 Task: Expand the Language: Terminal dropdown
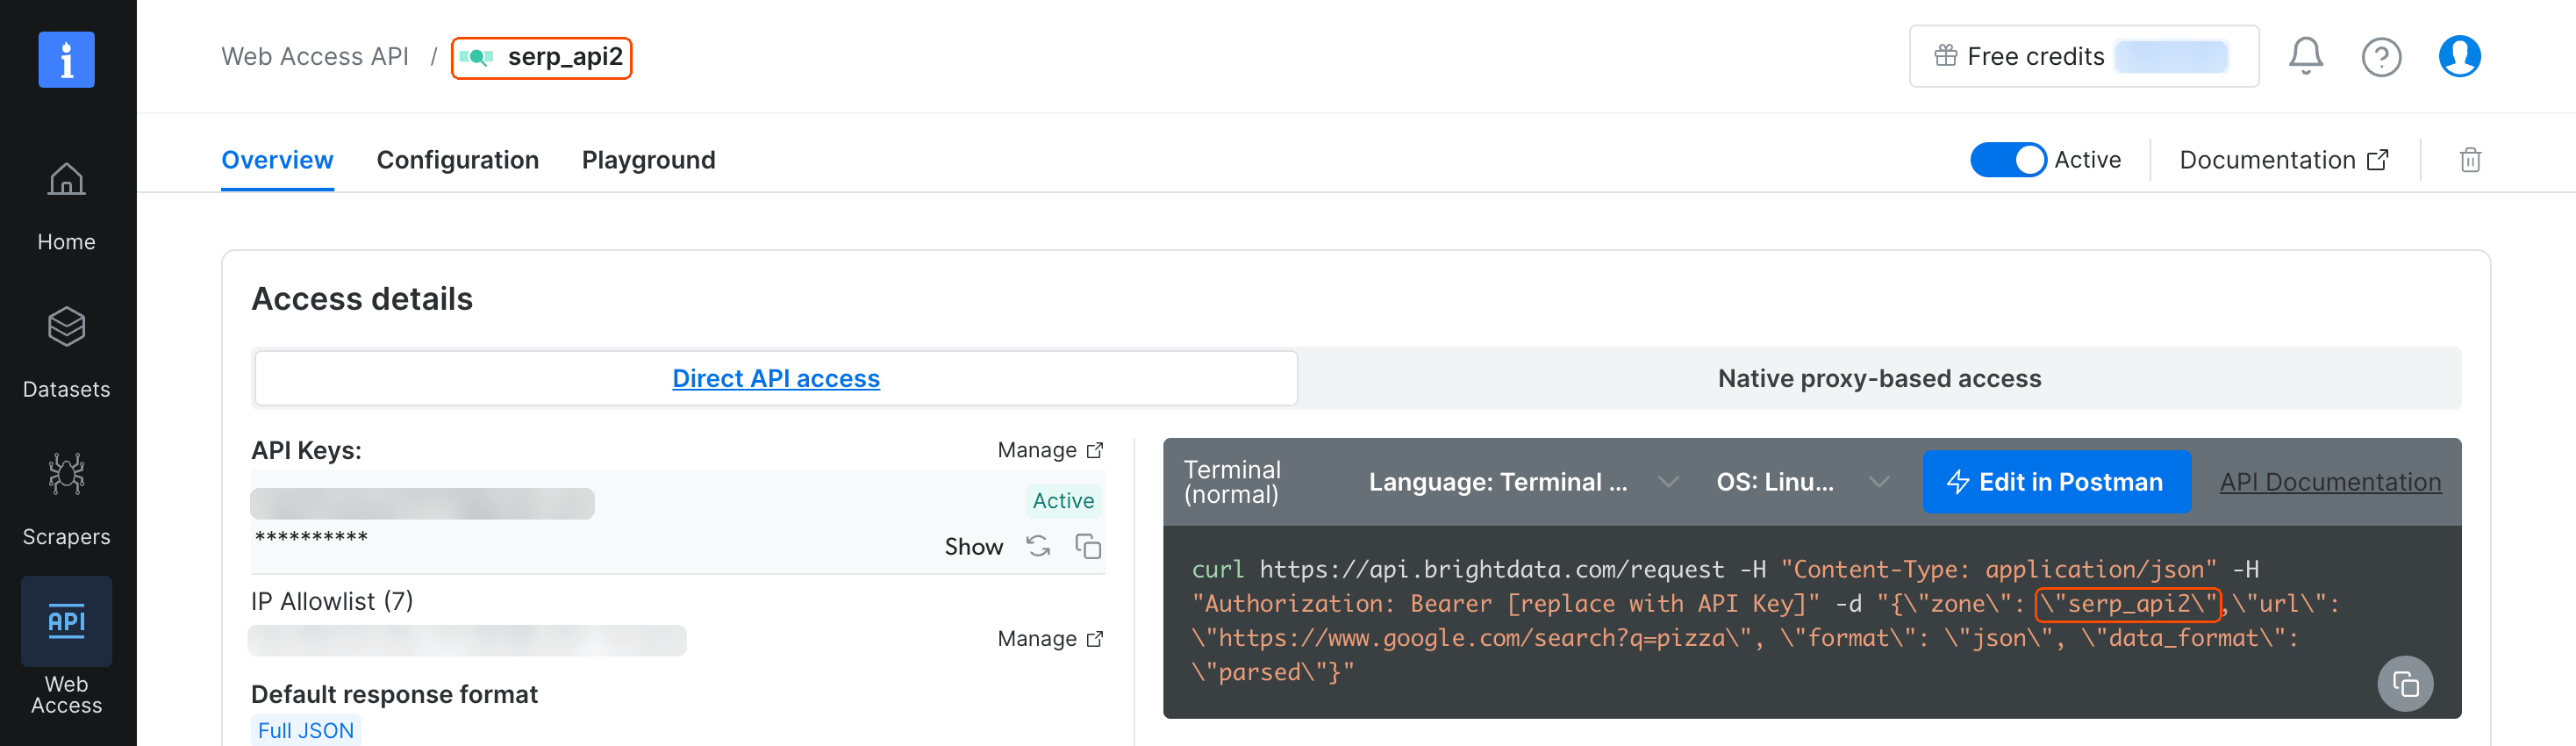click(1524, 482)
